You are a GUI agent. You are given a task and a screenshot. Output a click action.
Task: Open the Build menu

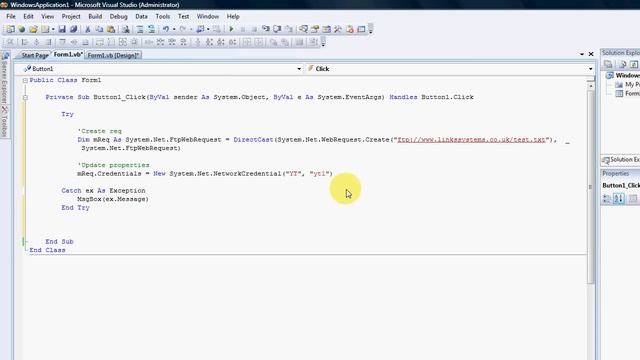95,16
